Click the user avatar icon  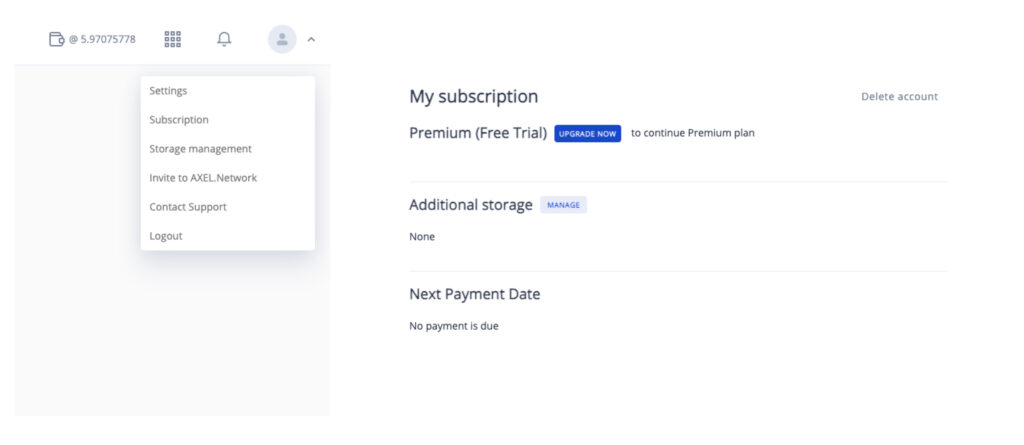[x=282, y=39]
